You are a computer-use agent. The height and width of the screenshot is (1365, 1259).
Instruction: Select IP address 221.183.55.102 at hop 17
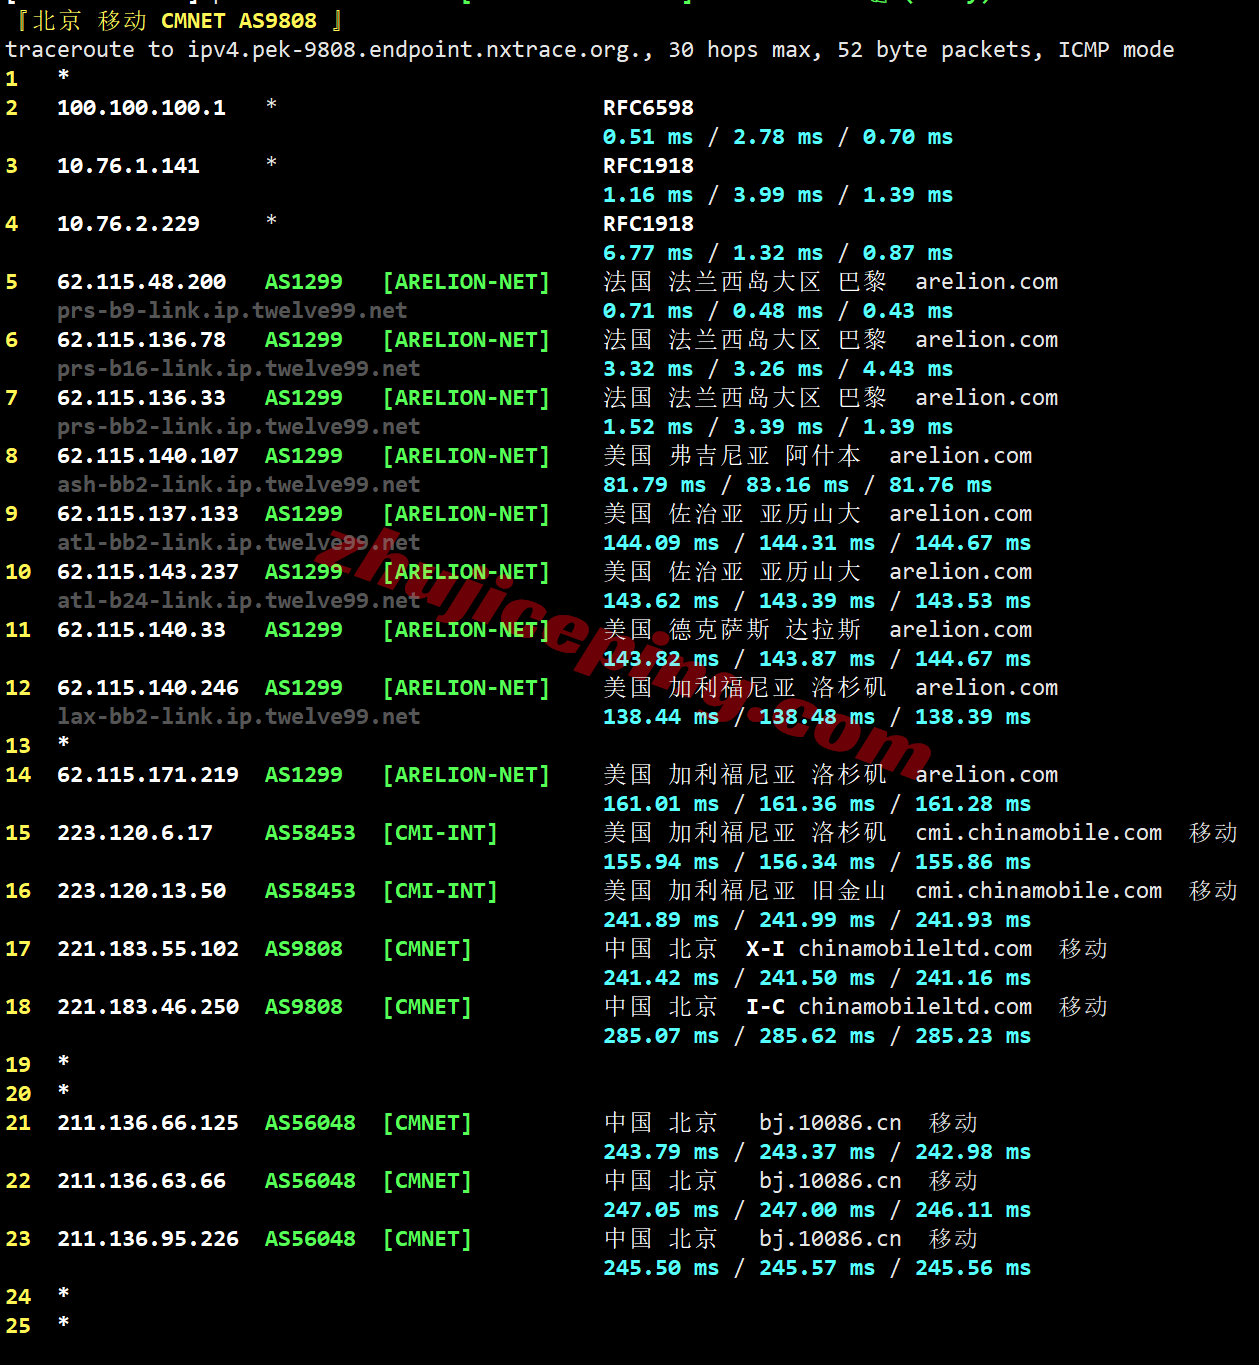[x=148, y=949]
